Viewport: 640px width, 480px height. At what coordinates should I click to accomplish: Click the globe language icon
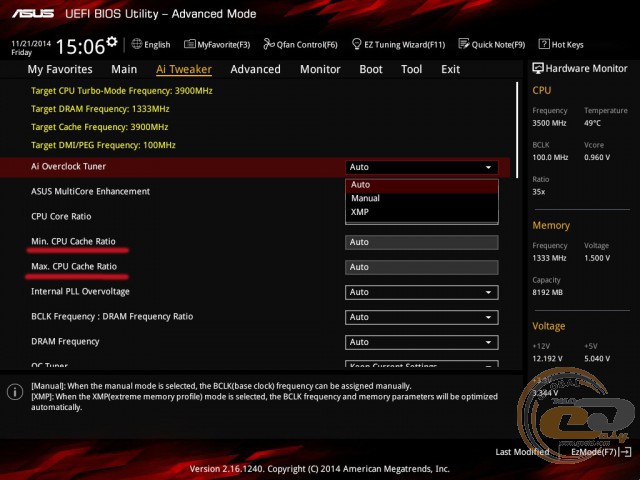(137, 44)
